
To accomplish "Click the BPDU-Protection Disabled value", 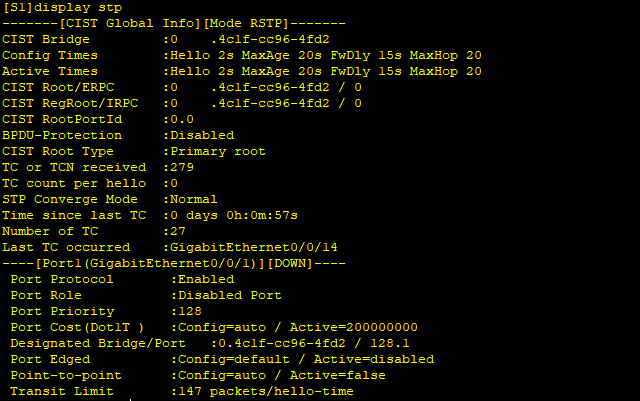I will [x=202, y=135].
